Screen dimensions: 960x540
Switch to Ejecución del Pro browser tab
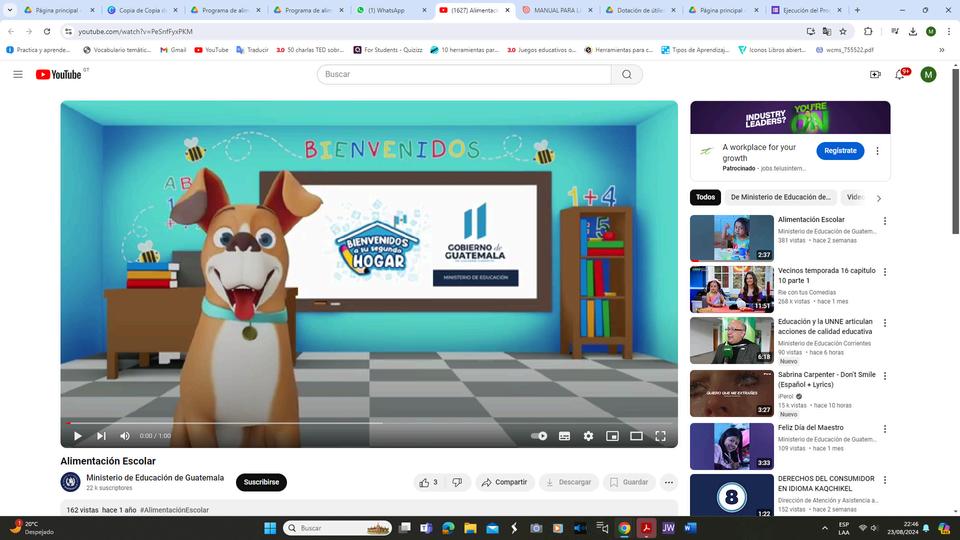pos(806,10)
